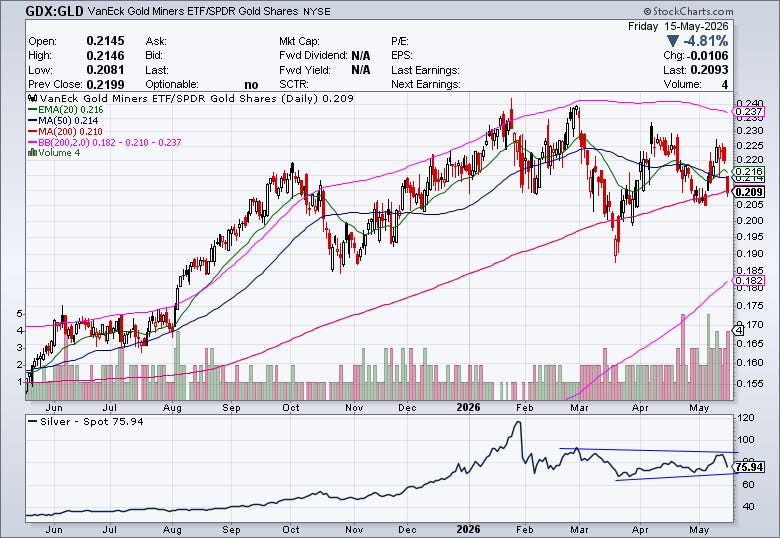Image resolution: width=780 pixels, height=538 pixels.
Task: Click the Fwd Dividend label
Action: [313, 55]
